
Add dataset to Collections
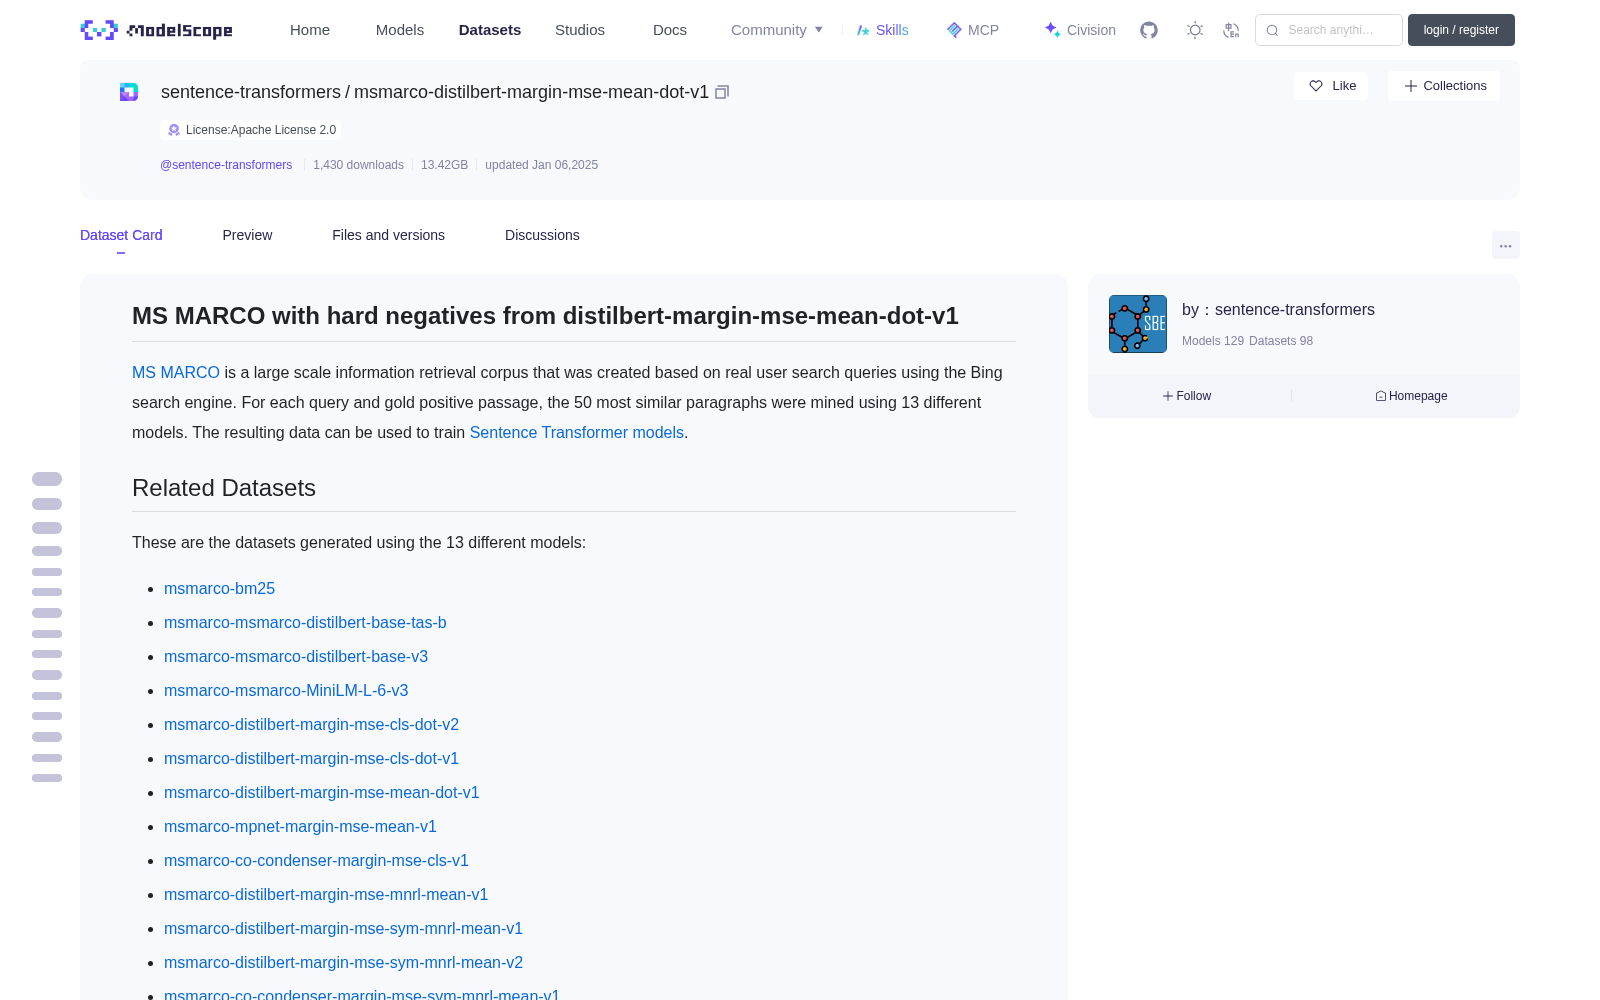pos(1444,86)
